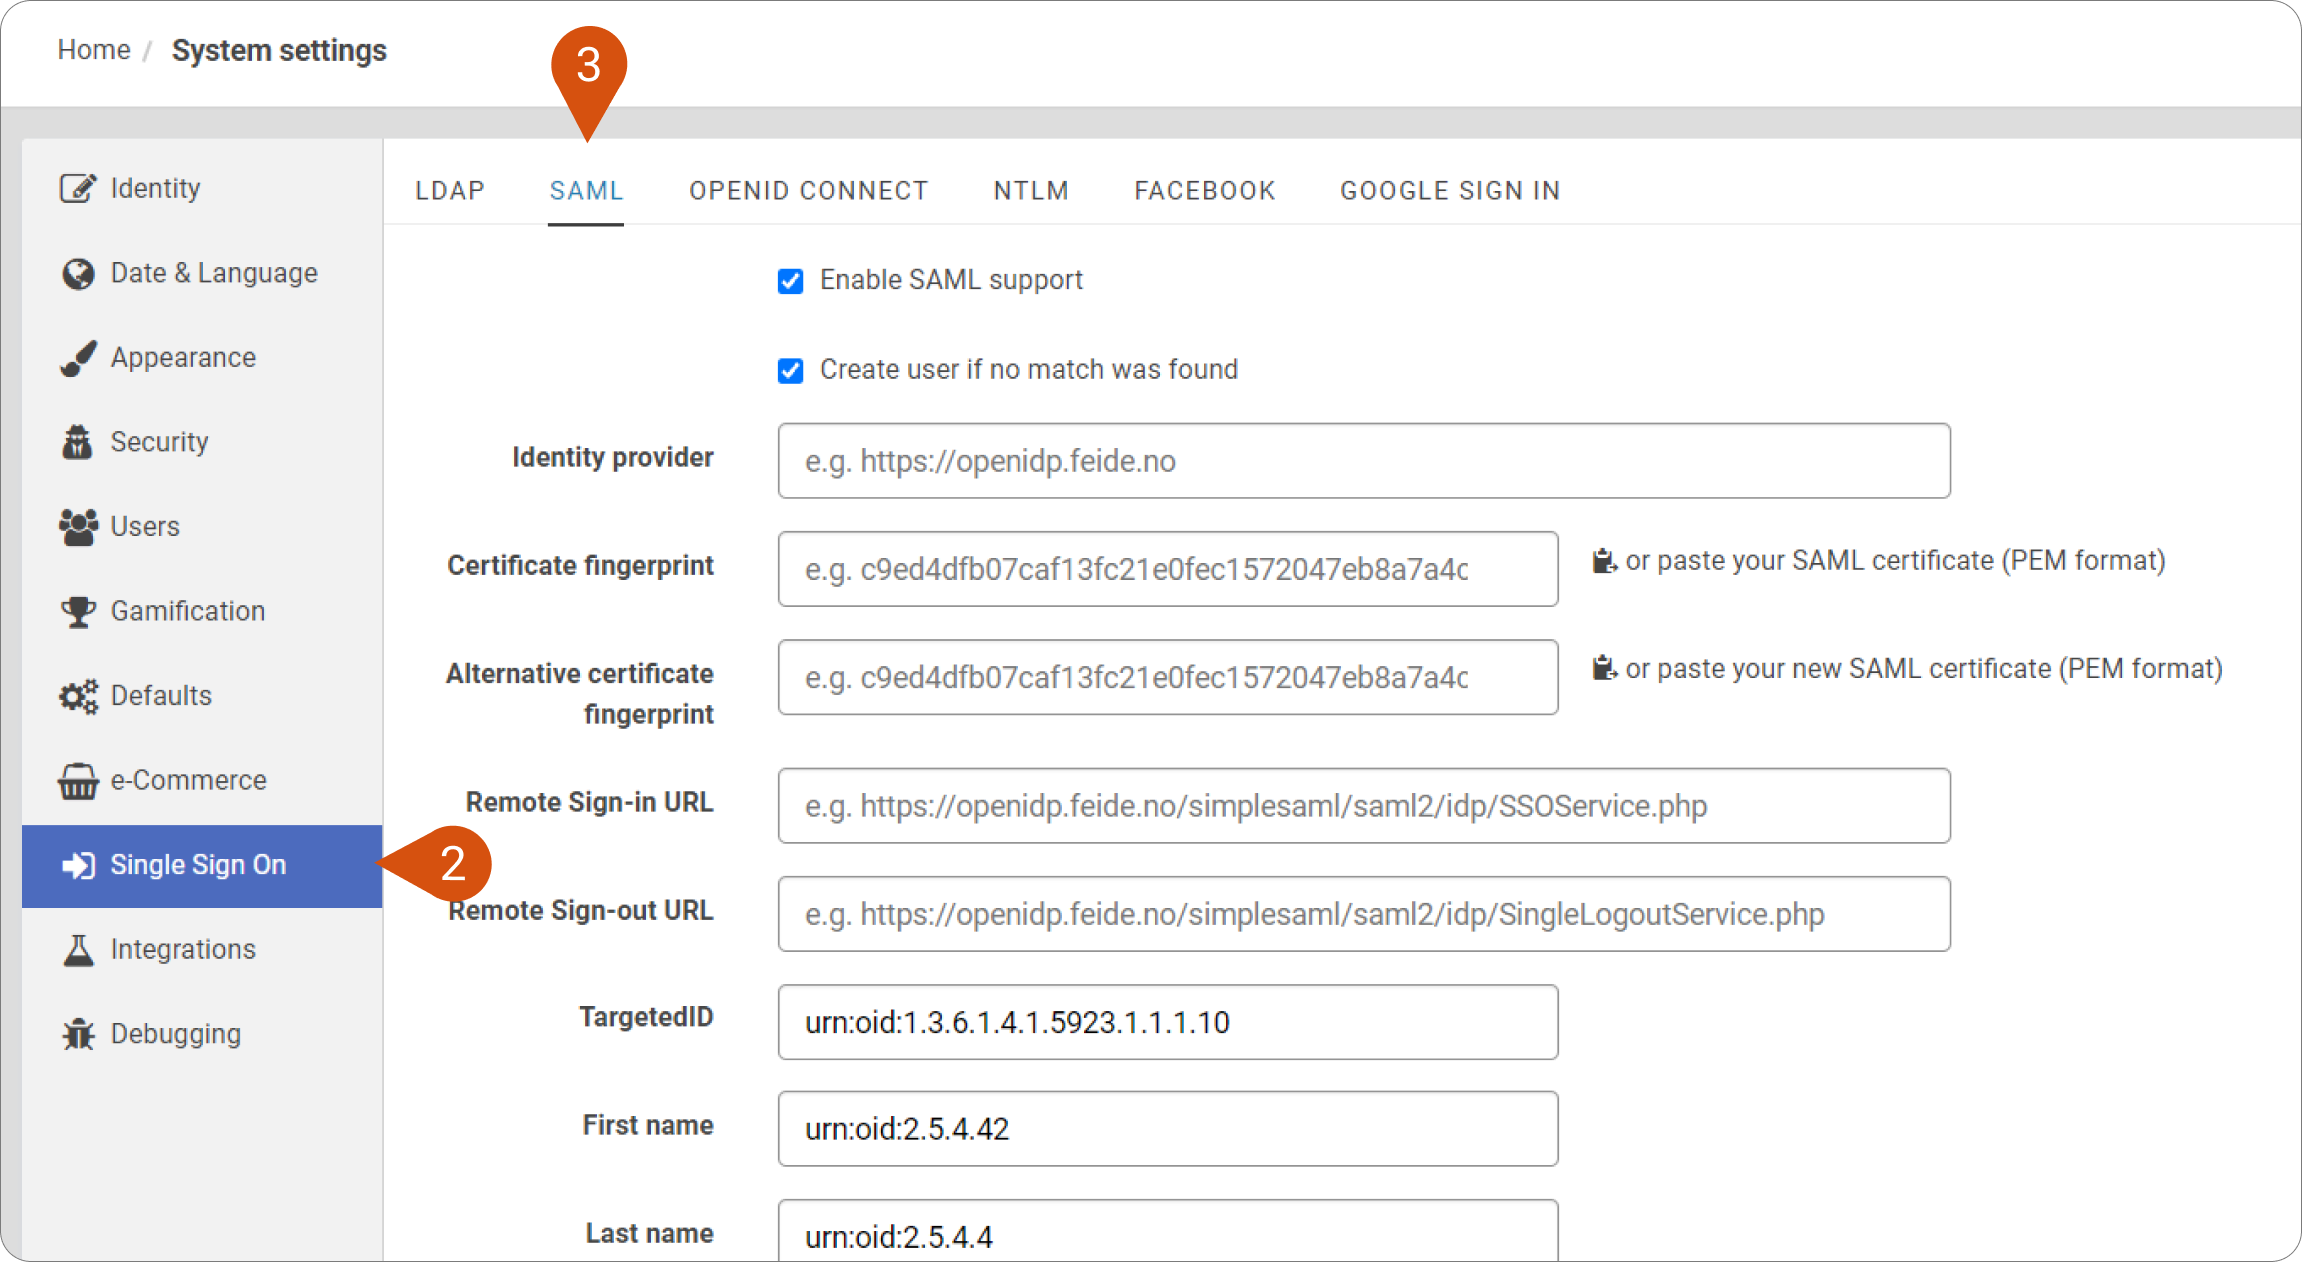The width and height of the screenshot is (2302, 1262).
Task: Go to the Home breadcrumb link
Action: pyautogui.click(x=94, y=50)
